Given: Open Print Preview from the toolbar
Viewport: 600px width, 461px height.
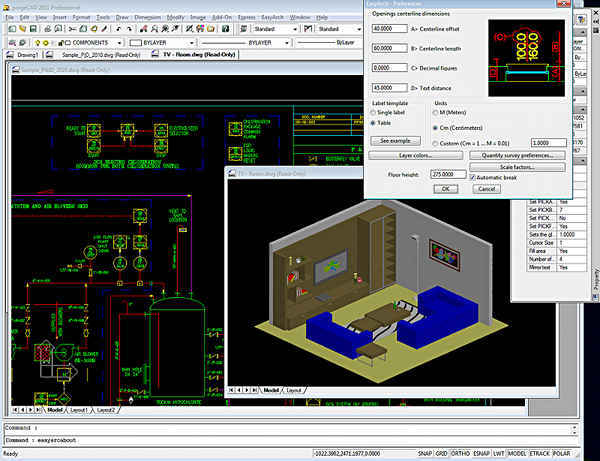Looking at the screenshot, I should click(x=58, y=29).
